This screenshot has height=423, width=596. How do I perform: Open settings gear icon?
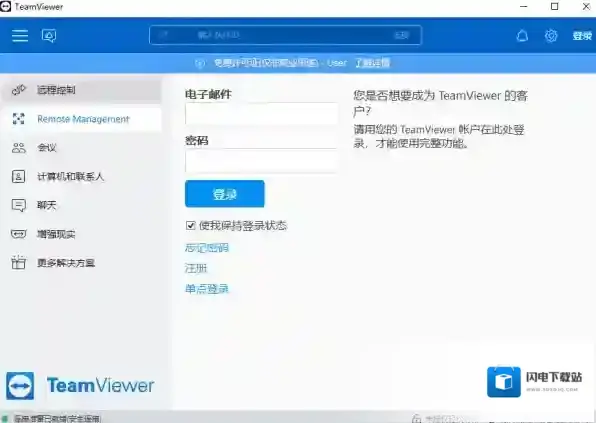[x=551, y=36]
